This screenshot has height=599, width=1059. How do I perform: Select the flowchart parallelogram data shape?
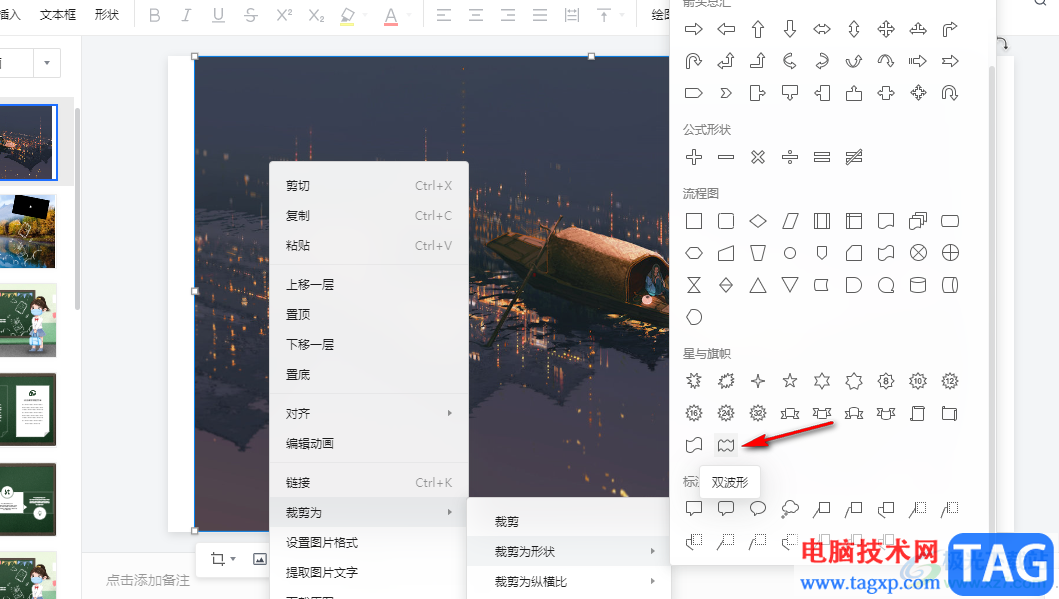tap(790, 221)
